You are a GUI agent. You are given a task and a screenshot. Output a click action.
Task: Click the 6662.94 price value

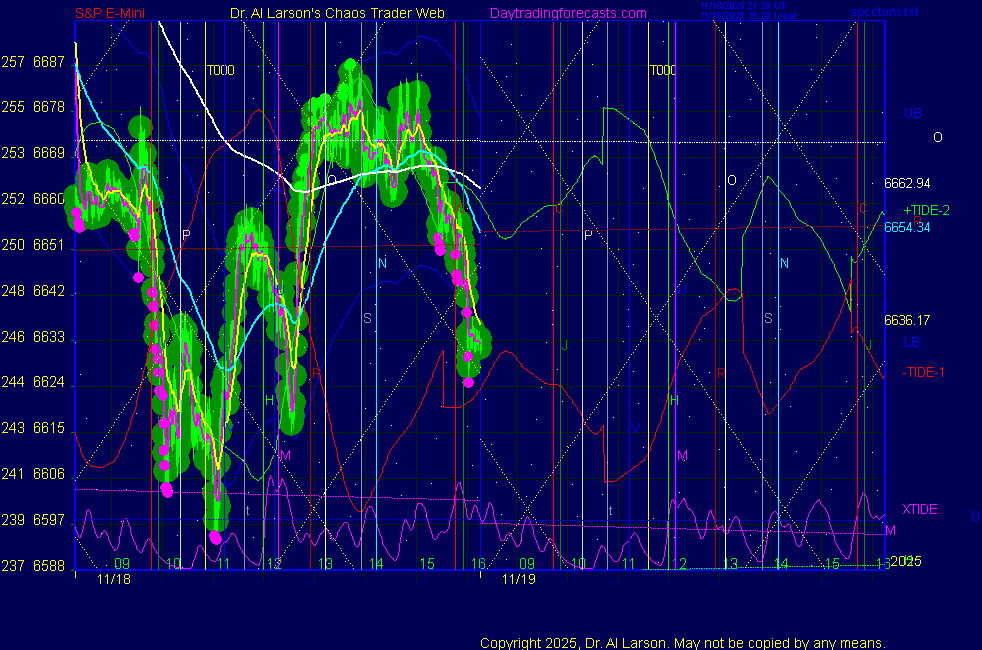(x=907, y=183)
